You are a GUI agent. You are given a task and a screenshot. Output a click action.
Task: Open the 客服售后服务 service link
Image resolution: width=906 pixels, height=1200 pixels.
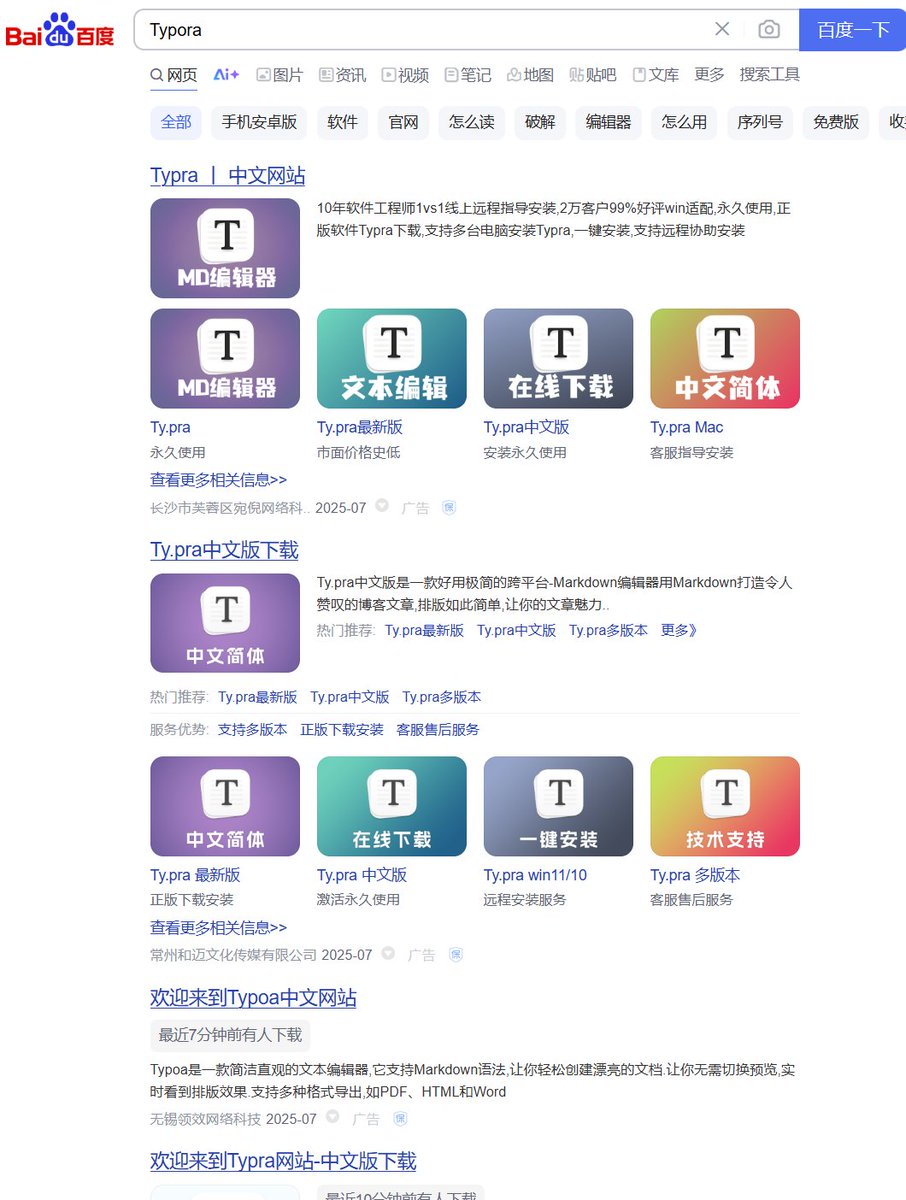438,730
